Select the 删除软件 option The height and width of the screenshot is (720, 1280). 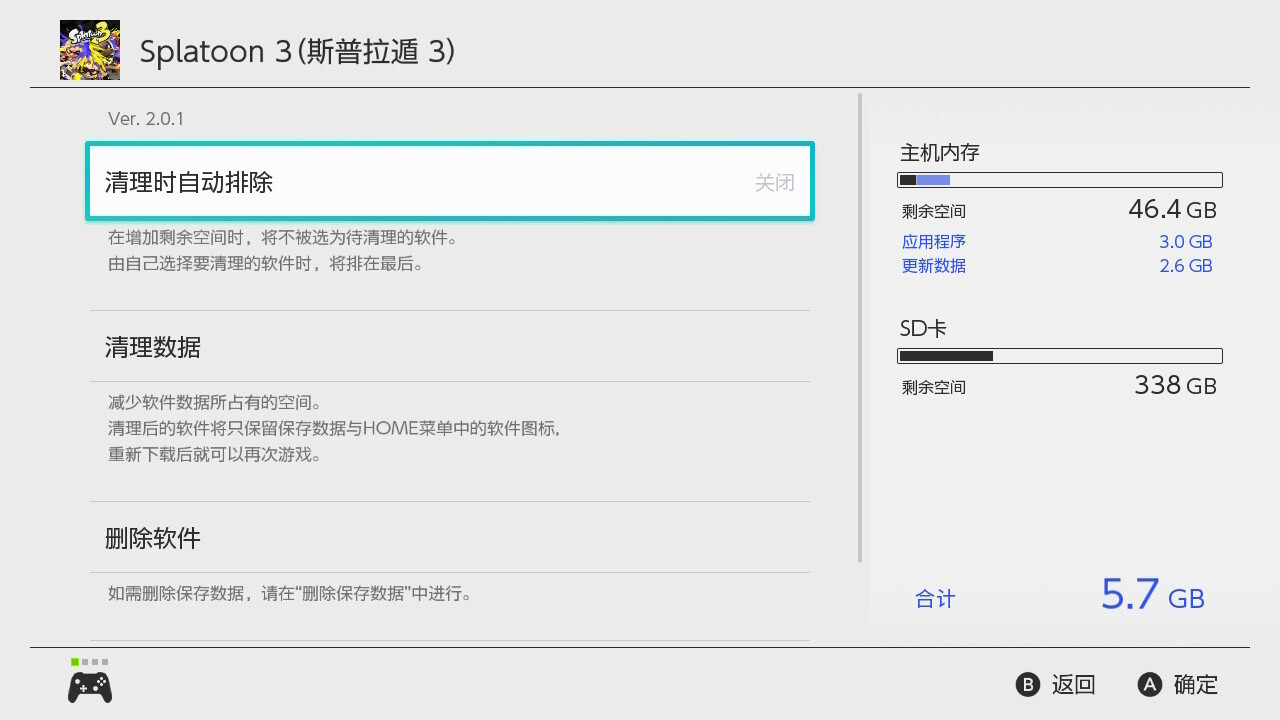pos(450,538)
